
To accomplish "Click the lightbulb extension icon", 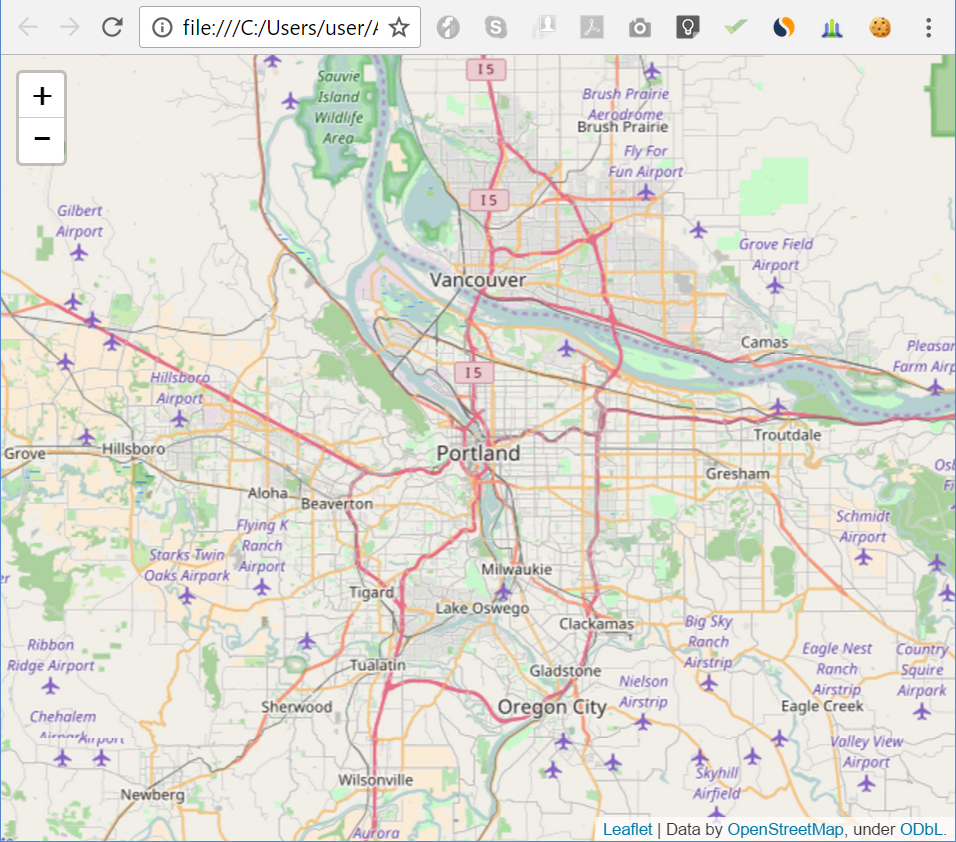I will [x=687, y=27].
